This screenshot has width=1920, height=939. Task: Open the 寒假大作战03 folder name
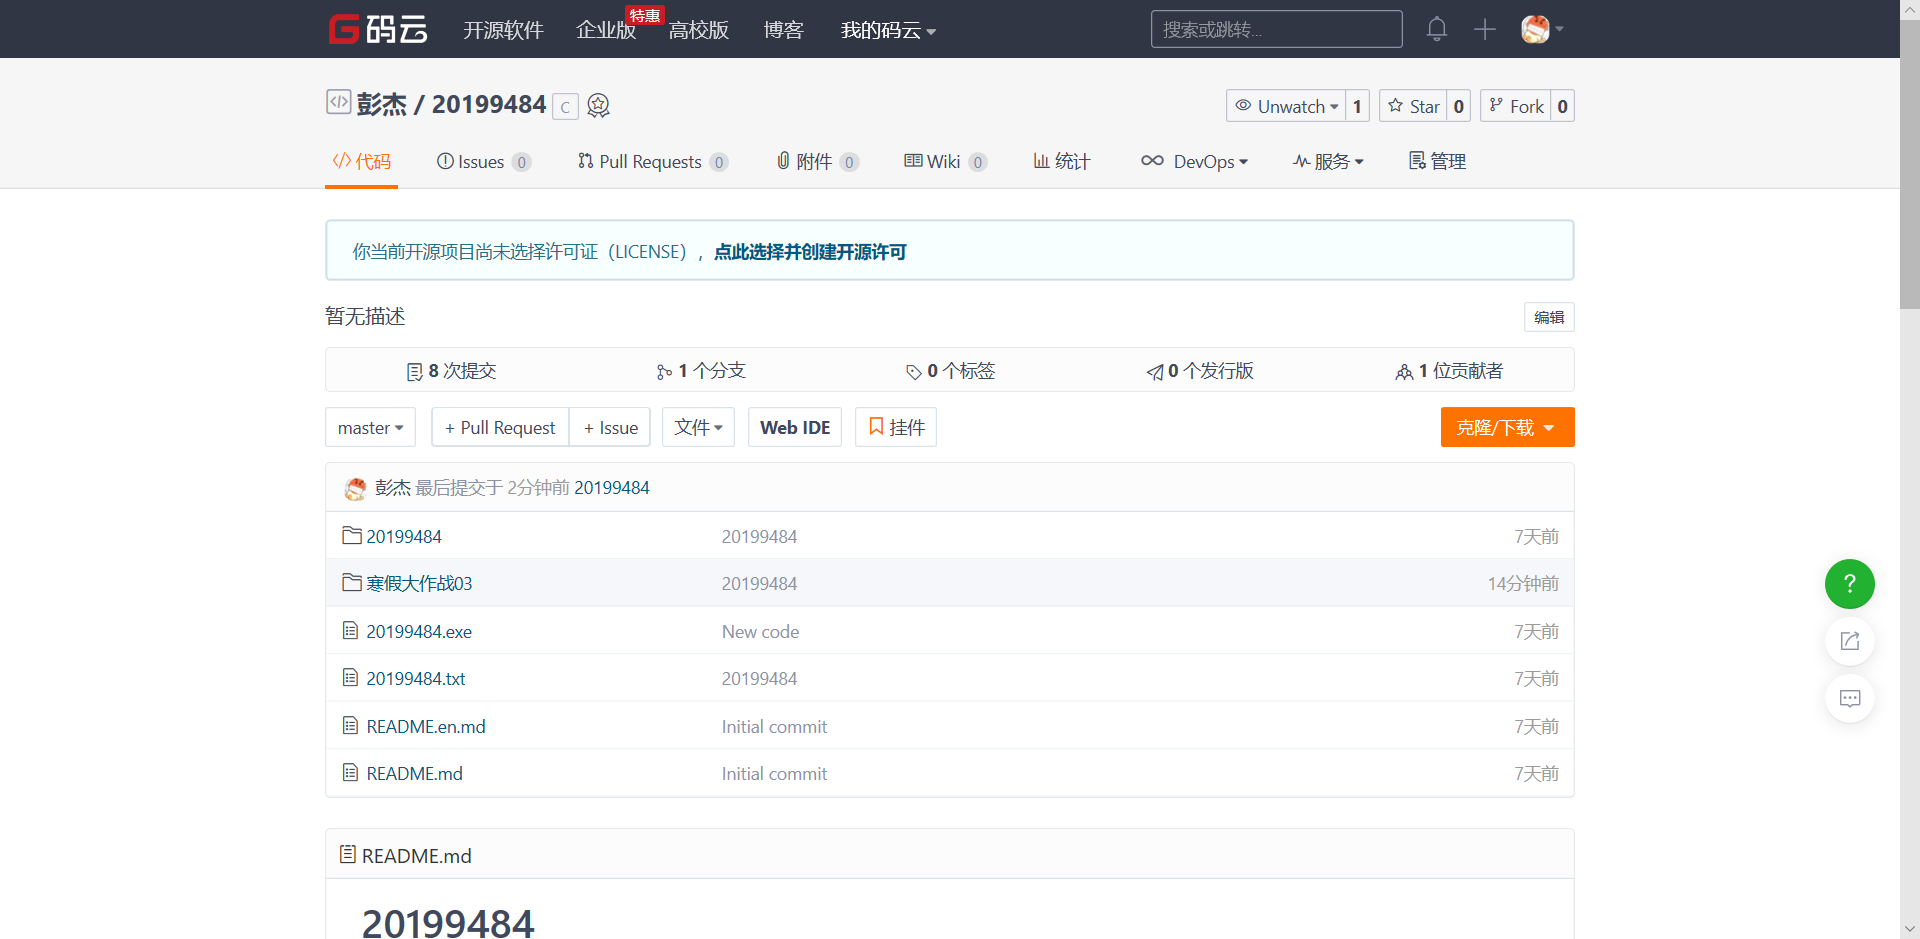419,583
